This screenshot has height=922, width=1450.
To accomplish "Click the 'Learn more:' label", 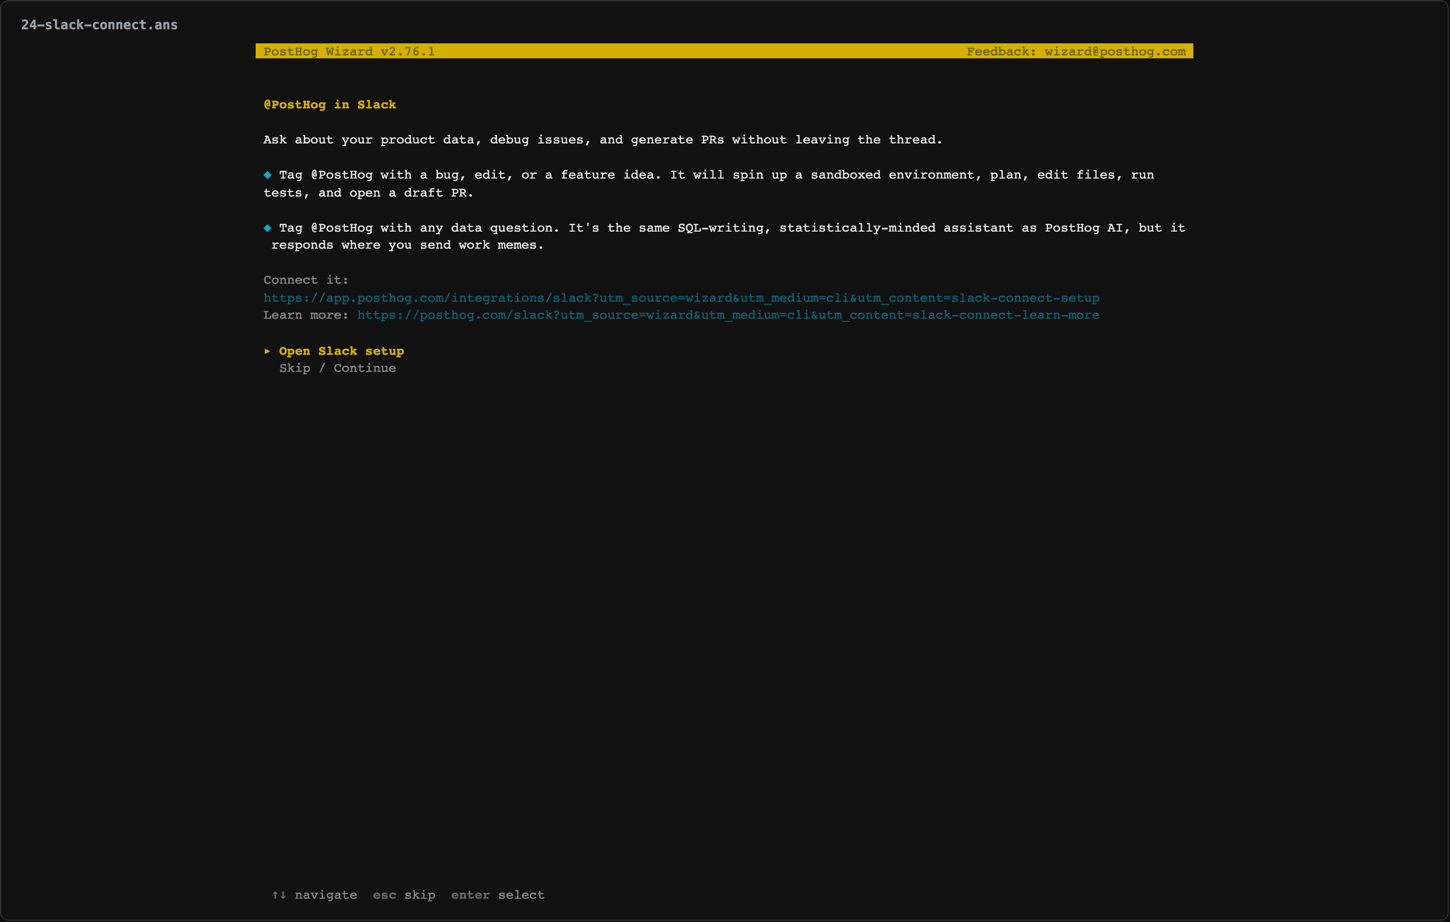I will (x=306, y=315).
